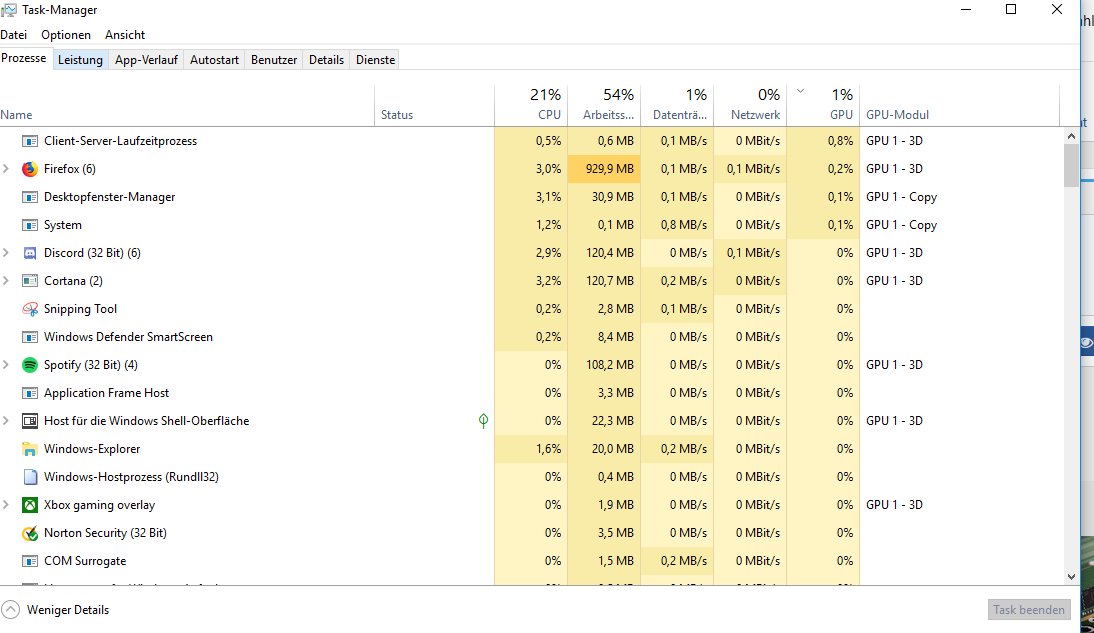This screenshot has width=1094, height=633.
Task: Click the COM Surrogate process icon
Action: coord(29,561)
